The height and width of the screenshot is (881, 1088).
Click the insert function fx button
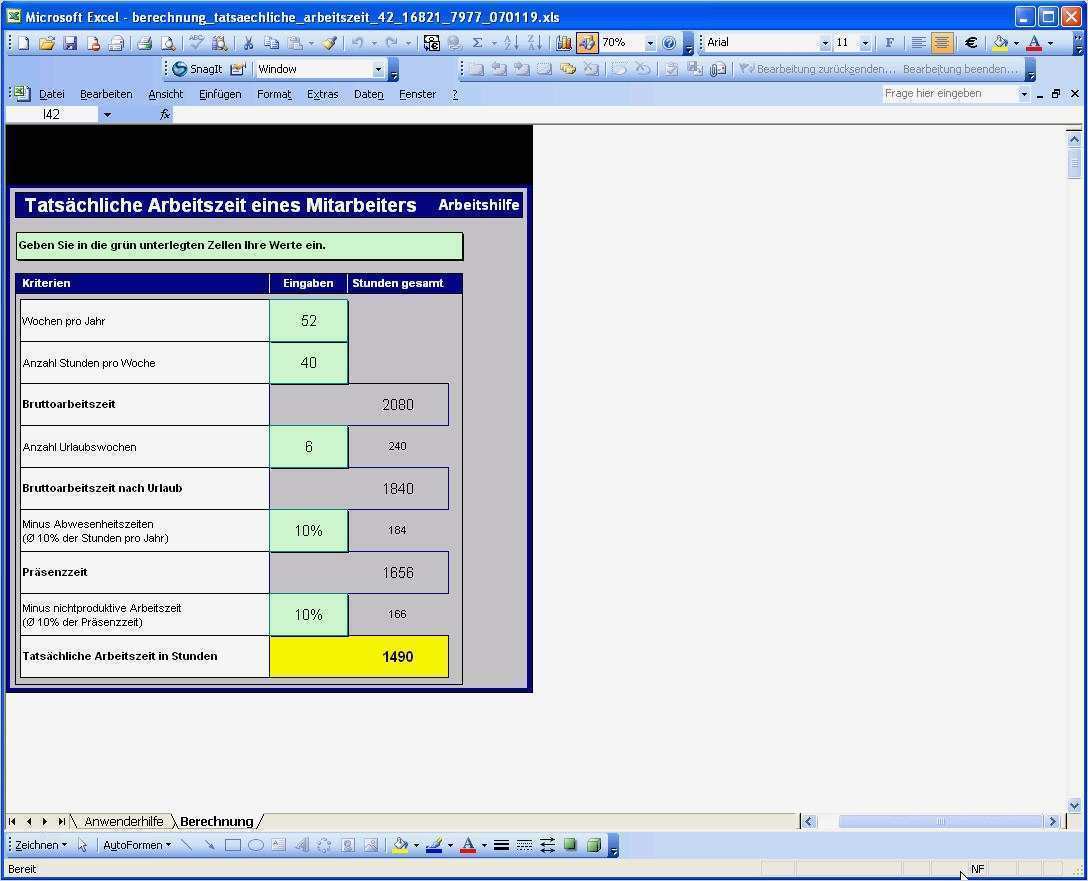164,114
